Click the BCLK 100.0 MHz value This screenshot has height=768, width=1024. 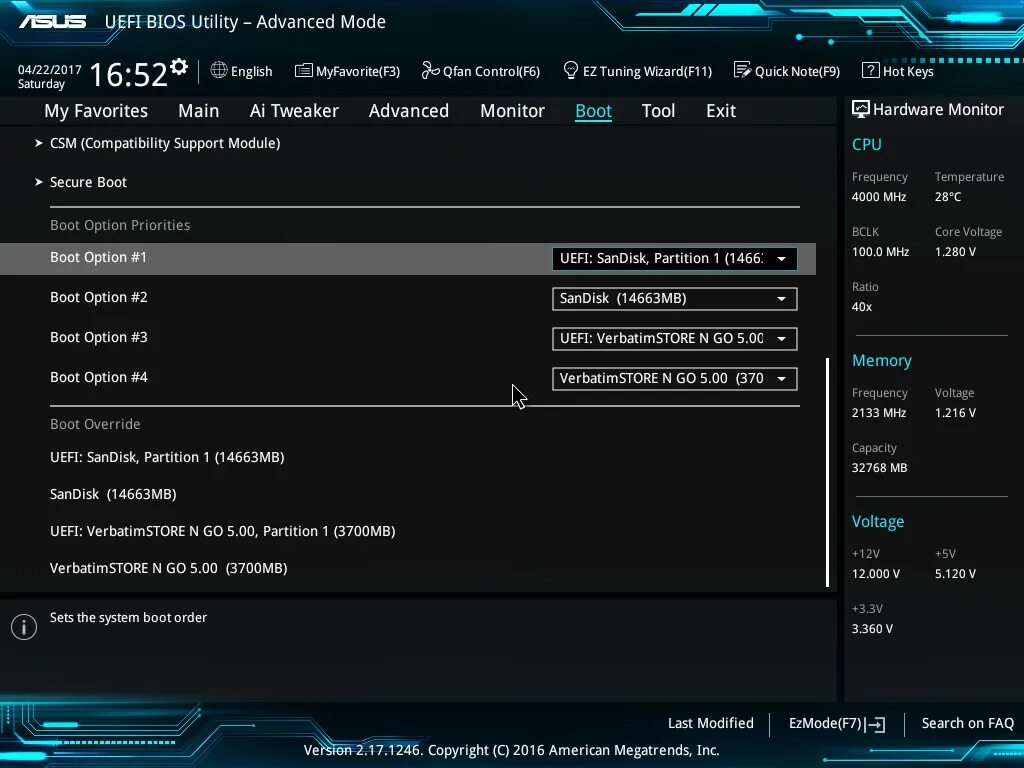coord(880,251)
